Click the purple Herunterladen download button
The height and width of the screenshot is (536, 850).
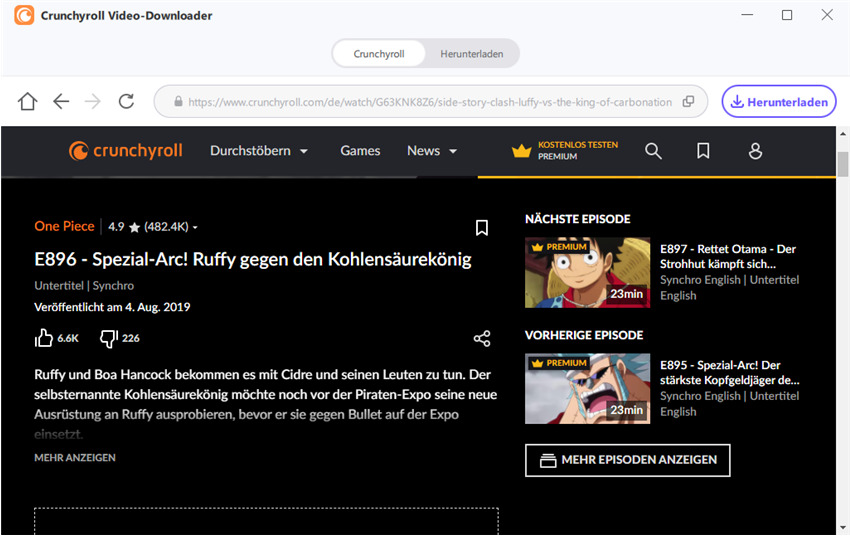coord(779,101)
